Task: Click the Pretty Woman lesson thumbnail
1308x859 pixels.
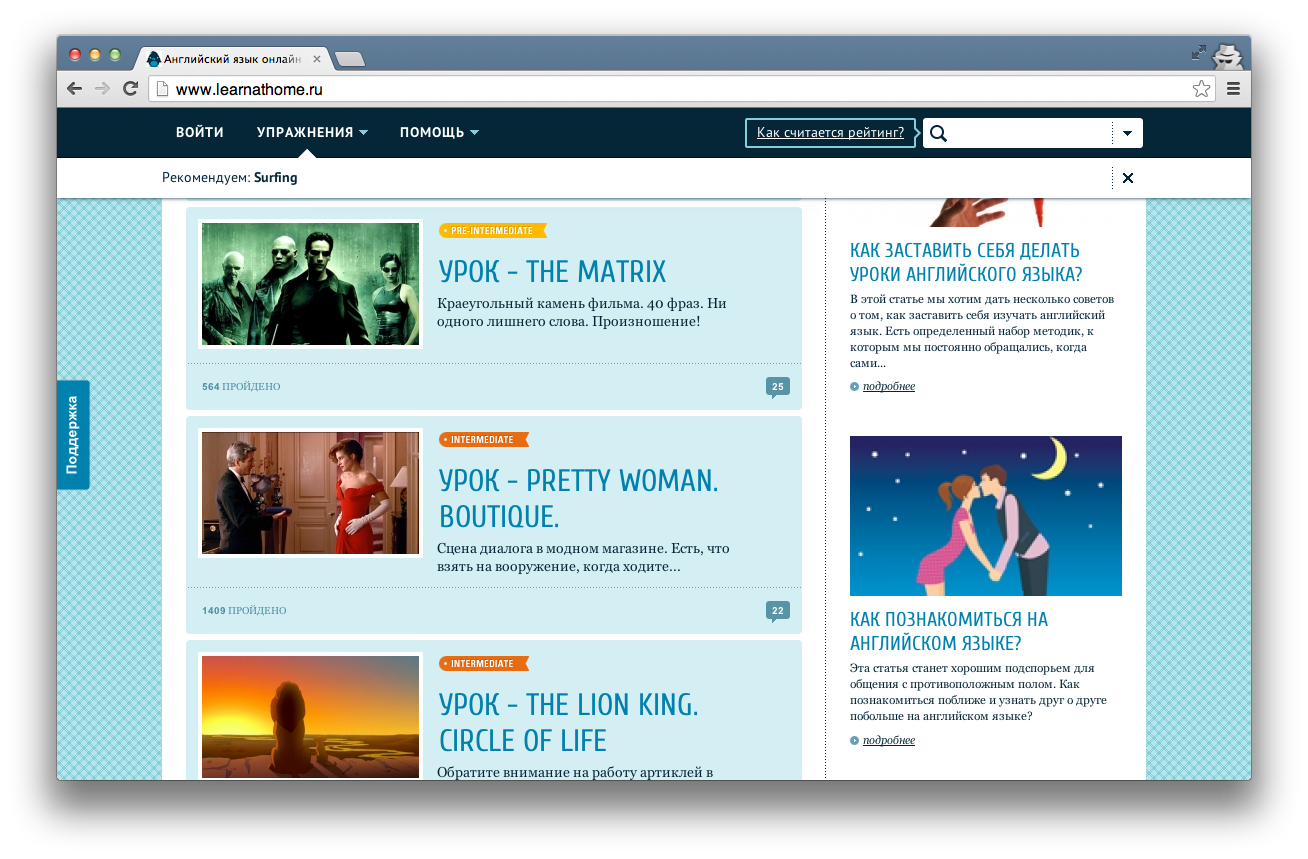Action: pos(310,493)
